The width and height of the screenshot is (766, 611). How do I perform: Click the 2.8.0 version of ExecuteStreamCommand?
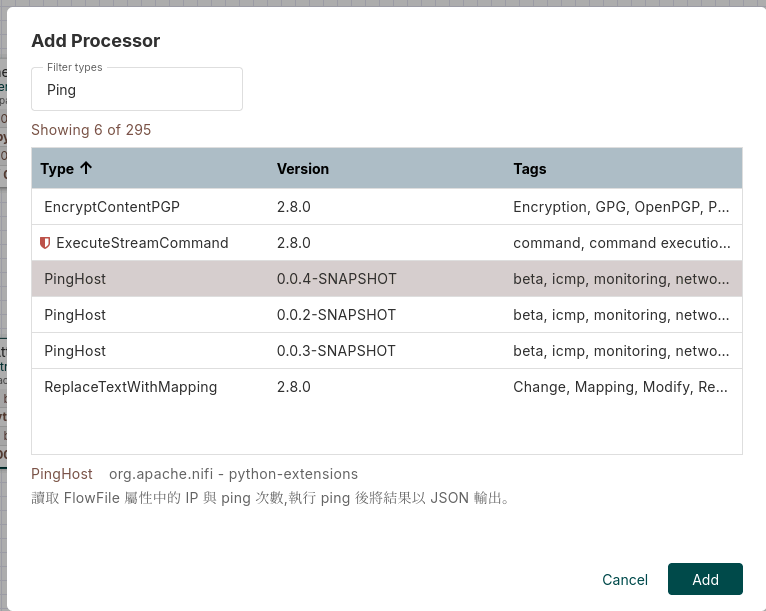tap(294, 243)
